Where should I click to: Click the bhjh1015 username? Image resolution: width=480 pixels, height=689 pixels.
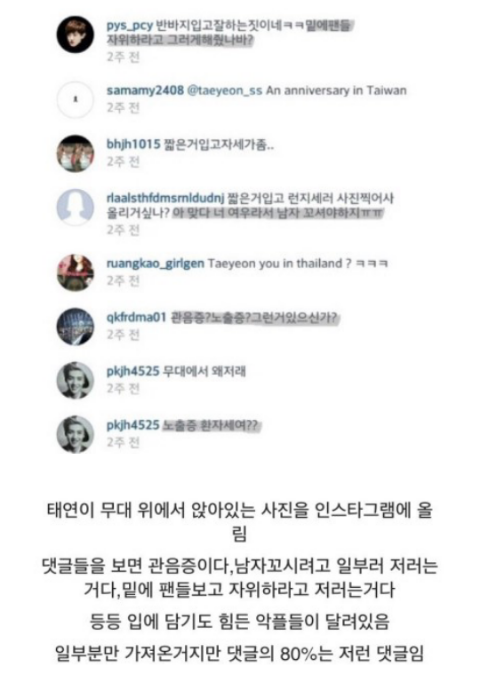click(133, 144)
